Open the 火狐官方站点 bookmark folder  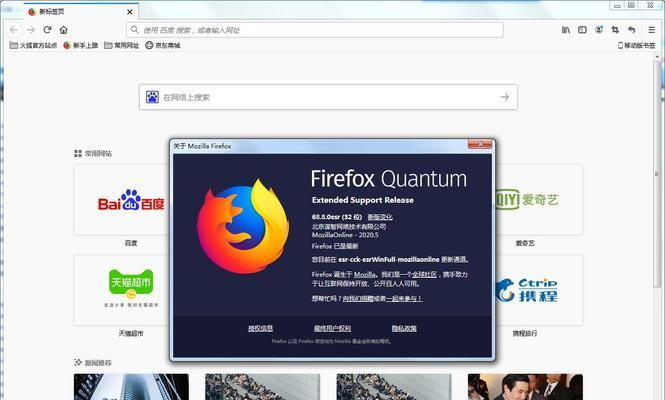[33, 45]
